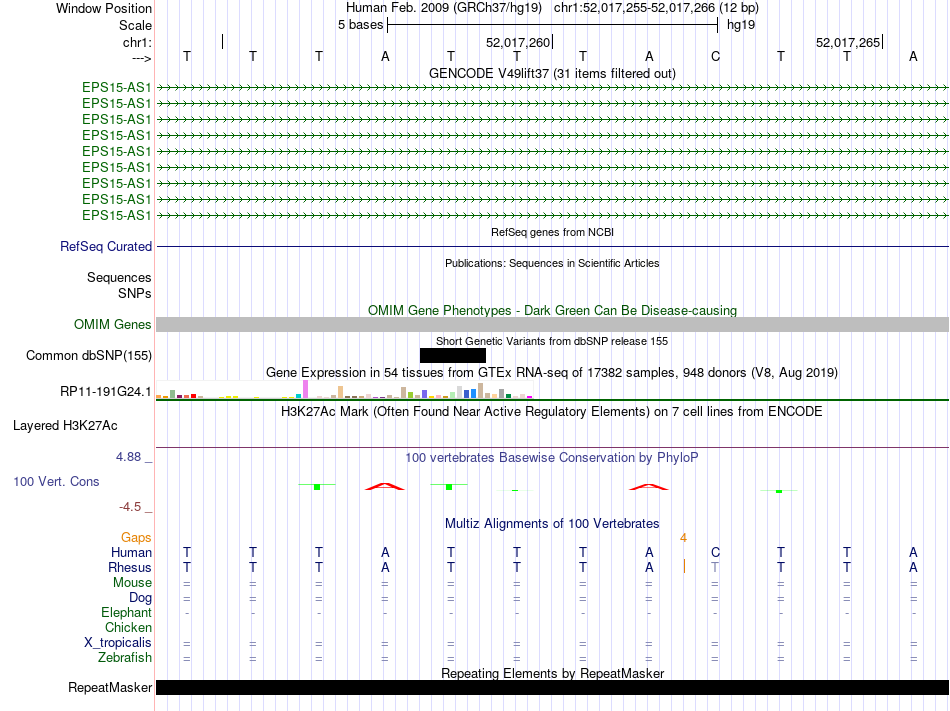Click the gray OMIM Genes bar

[552, 325]
